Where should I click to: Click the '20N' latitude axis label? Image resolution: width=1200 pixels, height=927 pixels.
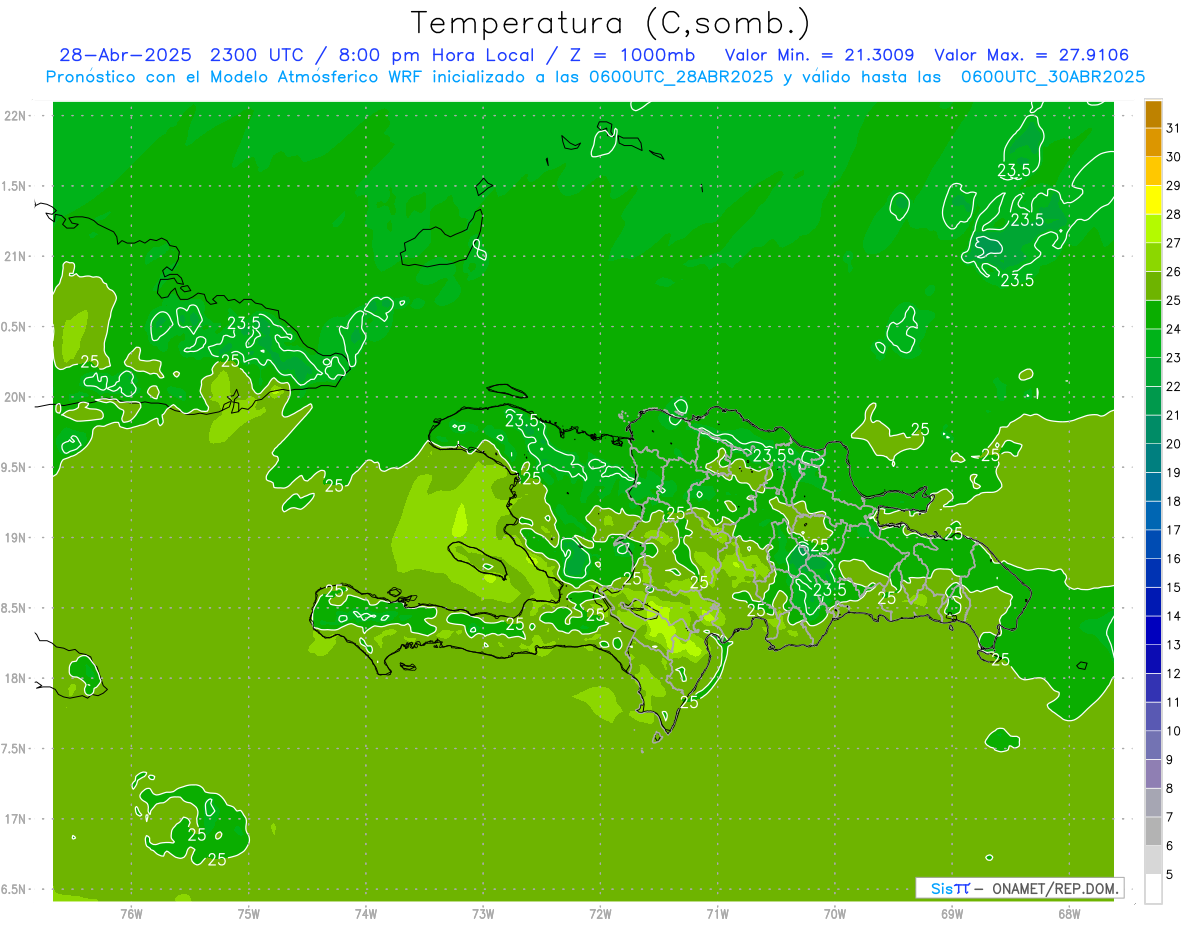coord(16,397)
